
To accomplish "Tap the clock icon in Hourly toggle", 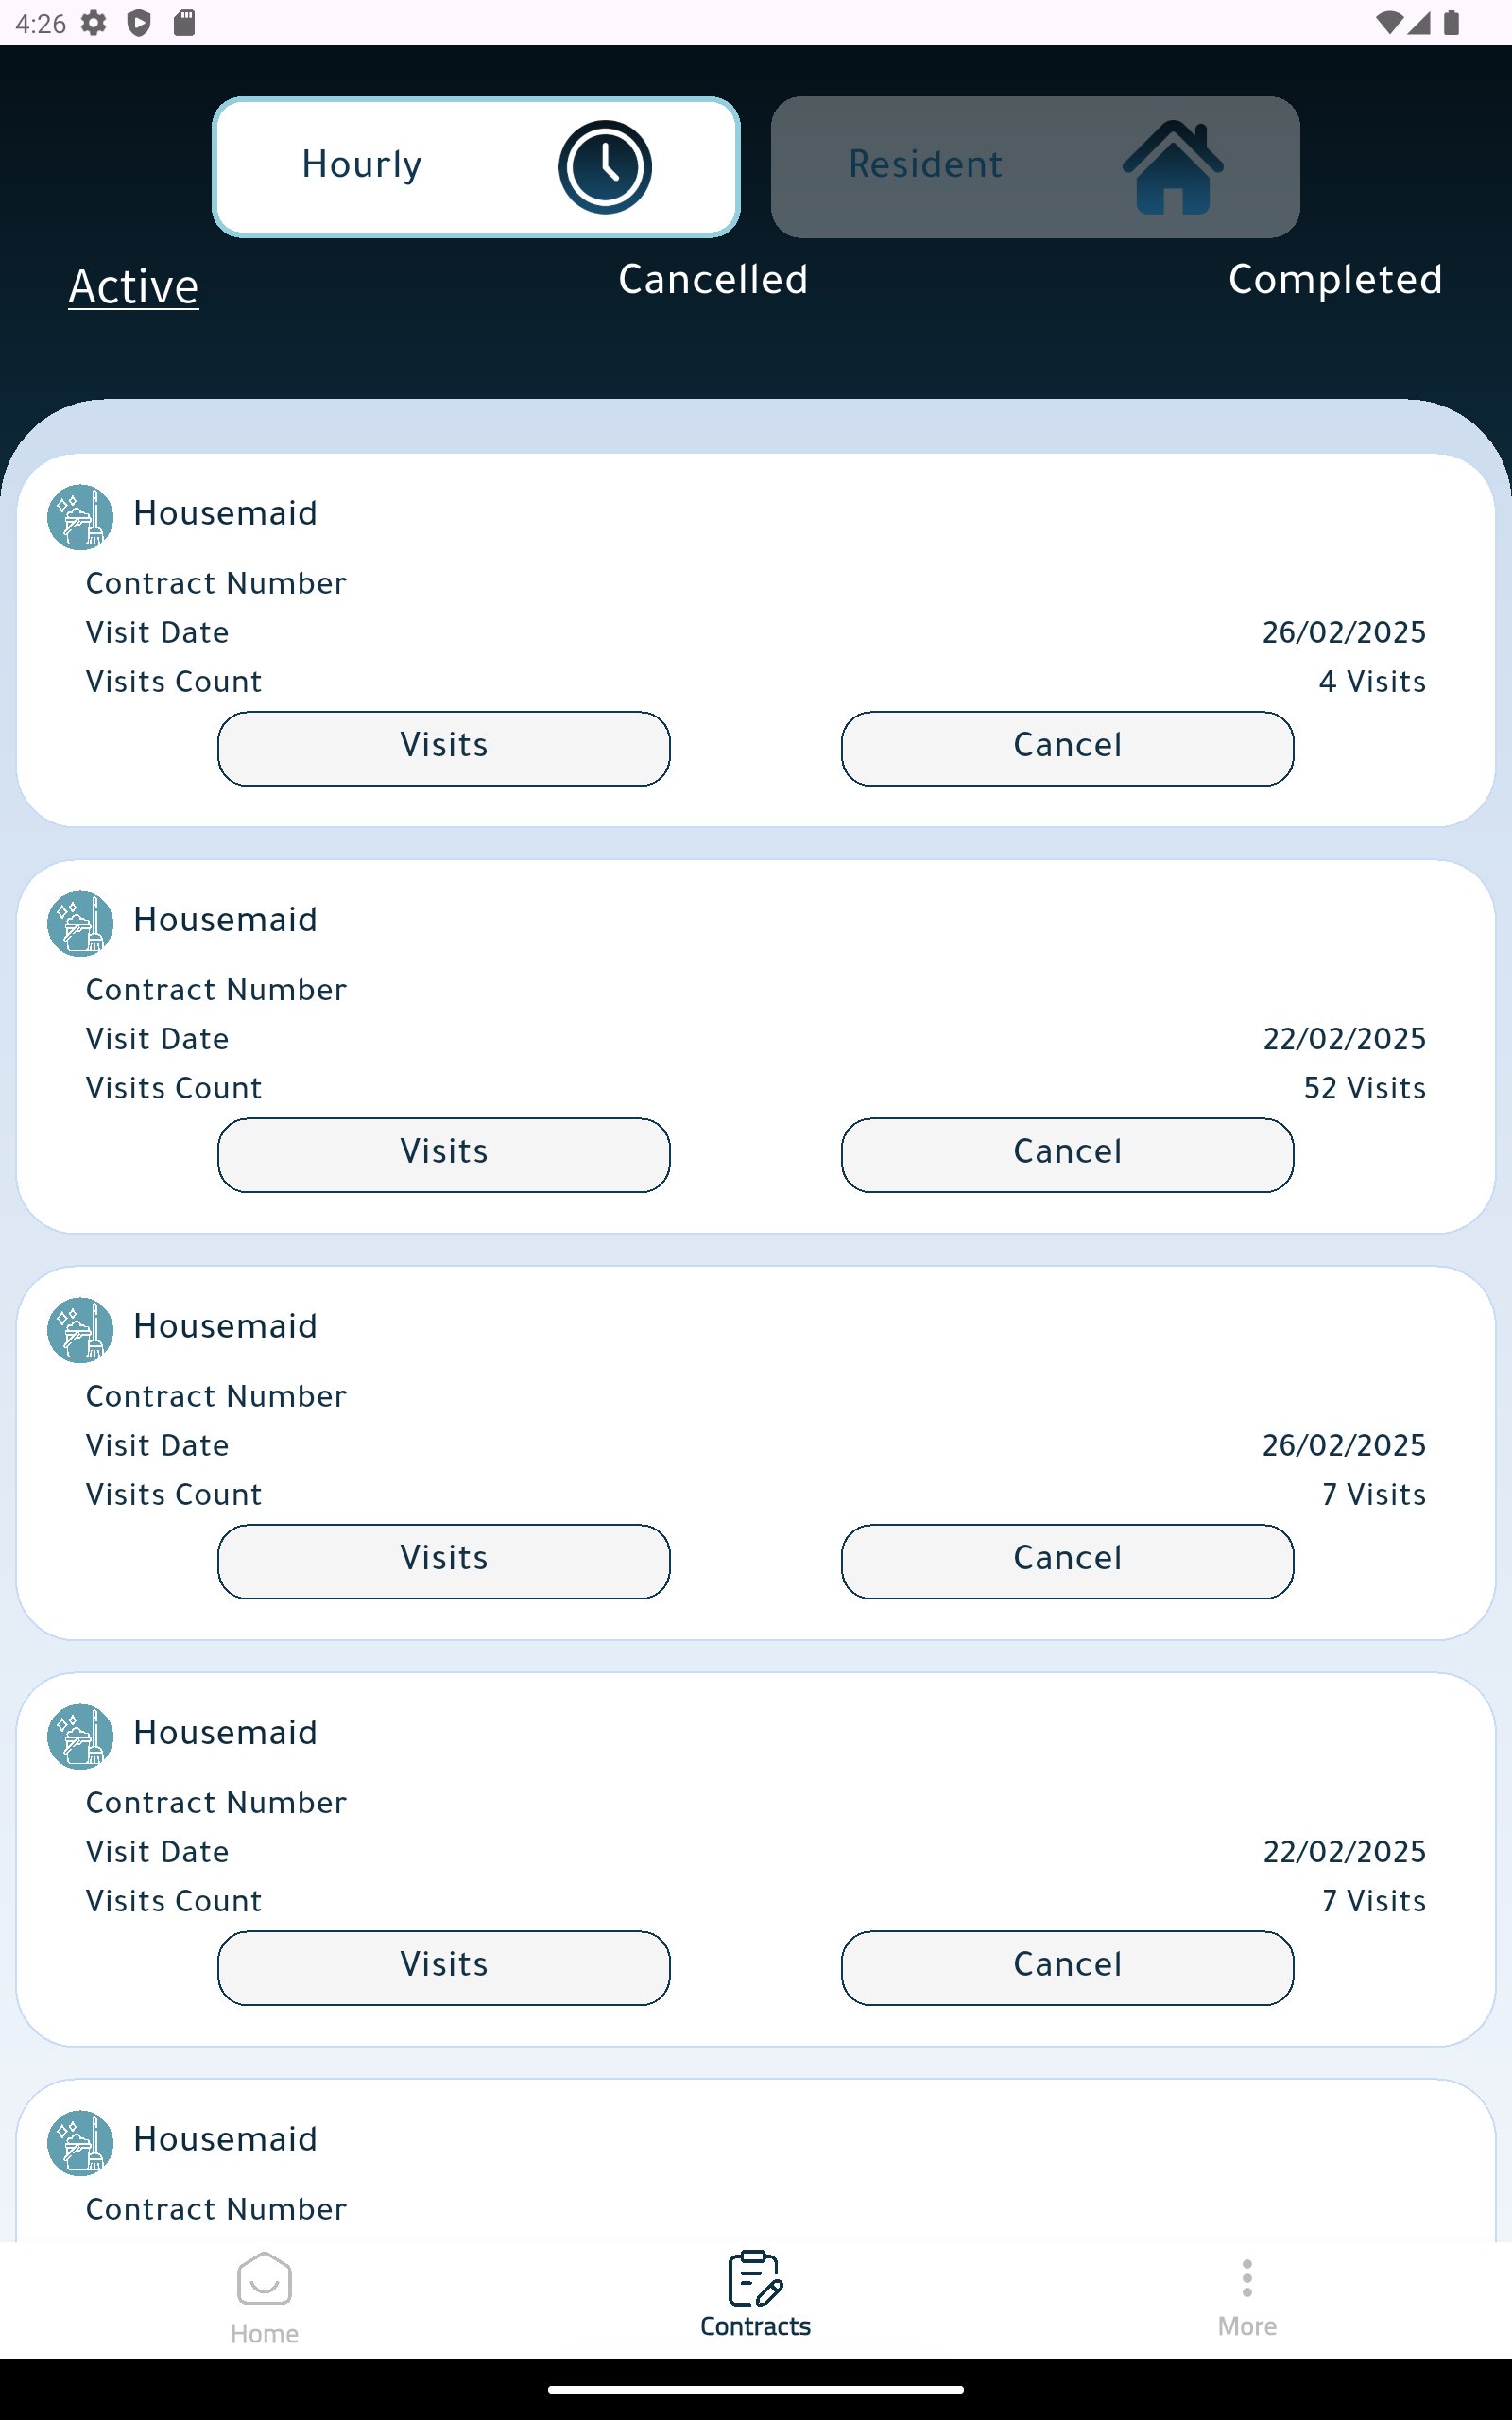I will (x=605, y=167).
